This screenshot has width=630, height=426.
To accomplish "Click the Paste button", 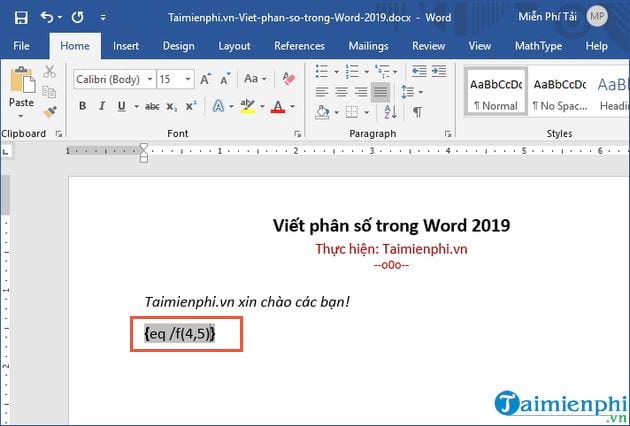I will (x=22, y=86).
